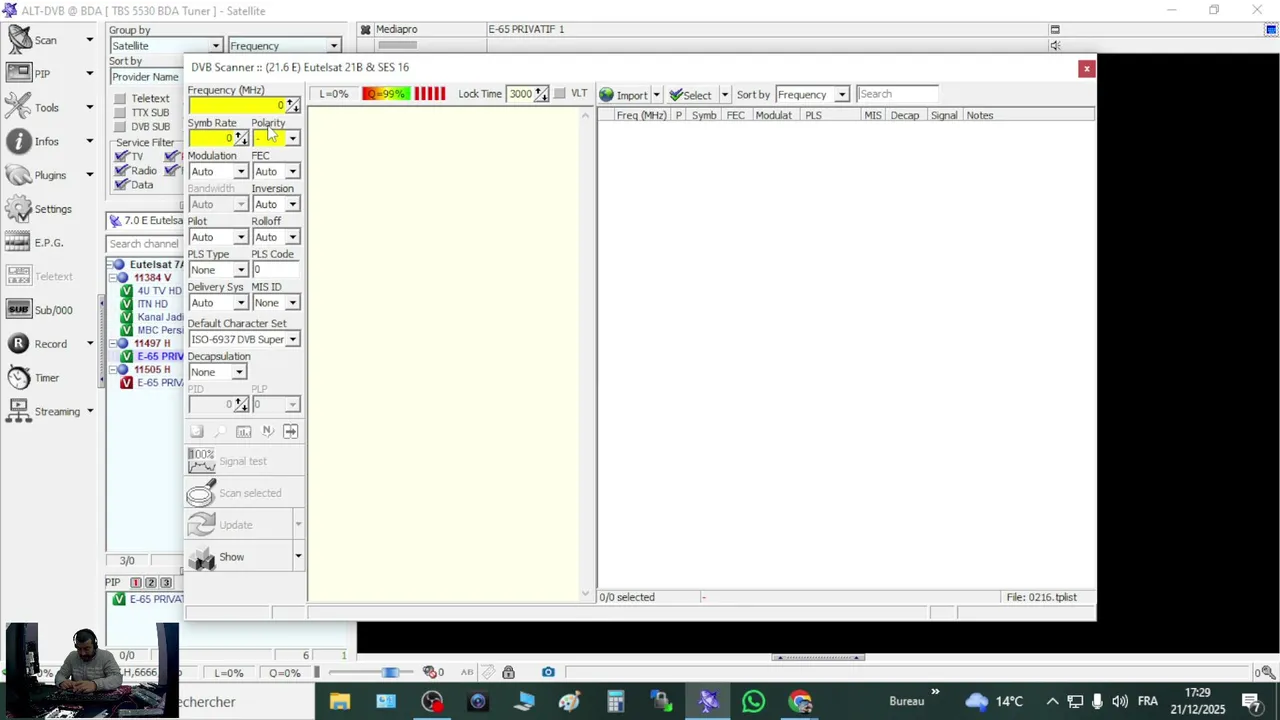
Task: Close the DVB Scanner dialog
Action: pyautogui.click(x=1086, y=68)
